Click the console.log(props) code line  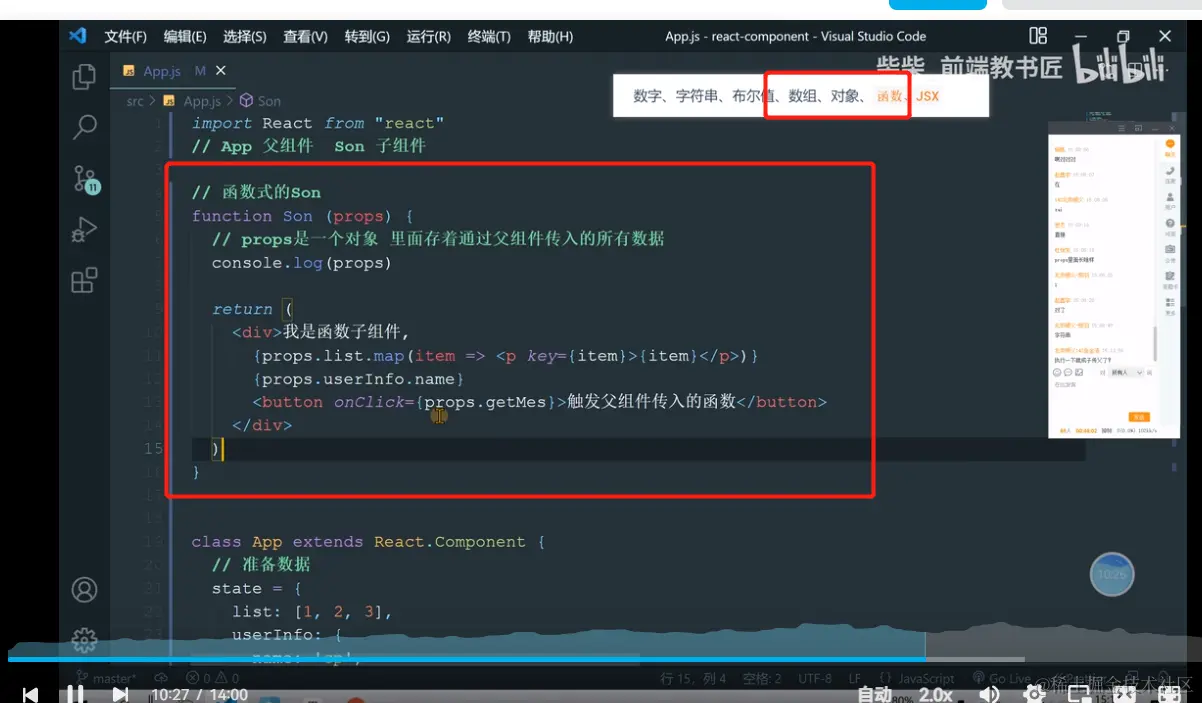pyautogui.click(x=301, y=263)
